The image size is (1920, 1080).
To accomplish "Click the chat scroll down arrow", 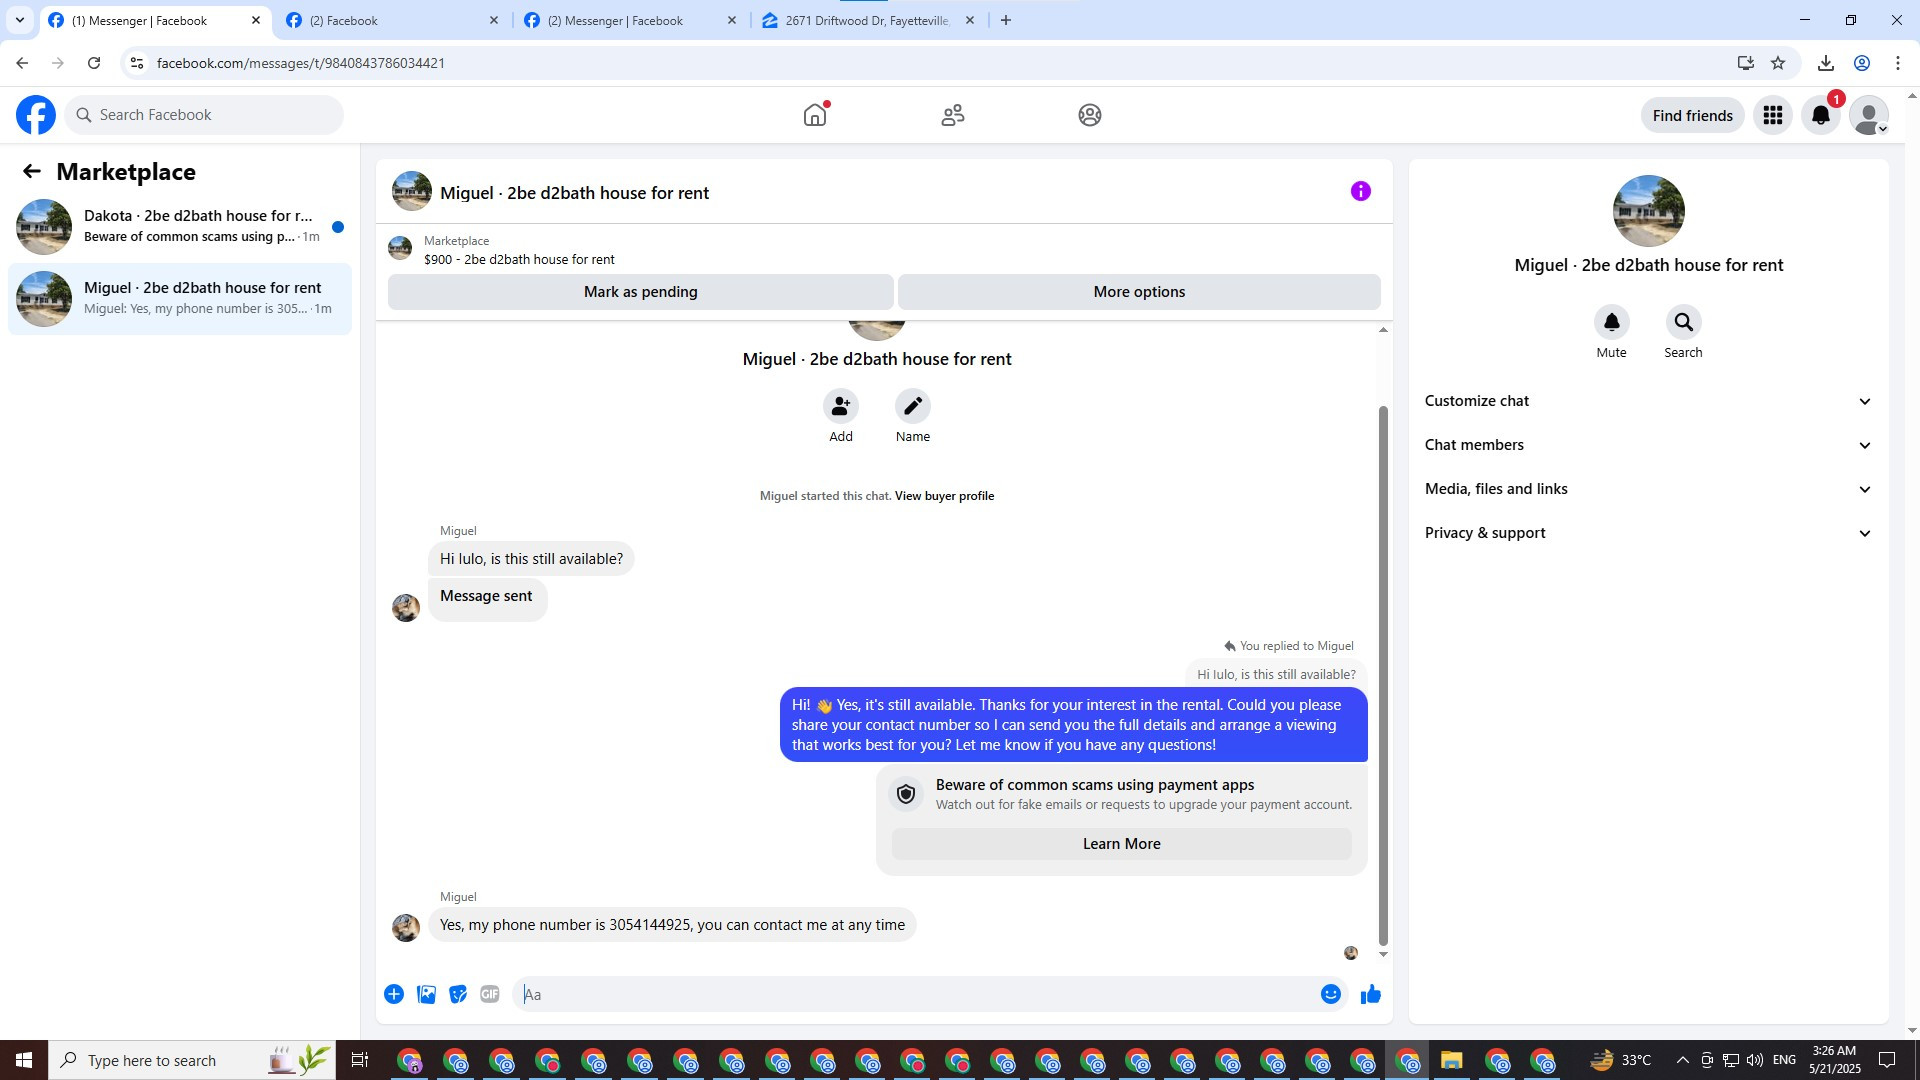I will tap(1383, 955).
